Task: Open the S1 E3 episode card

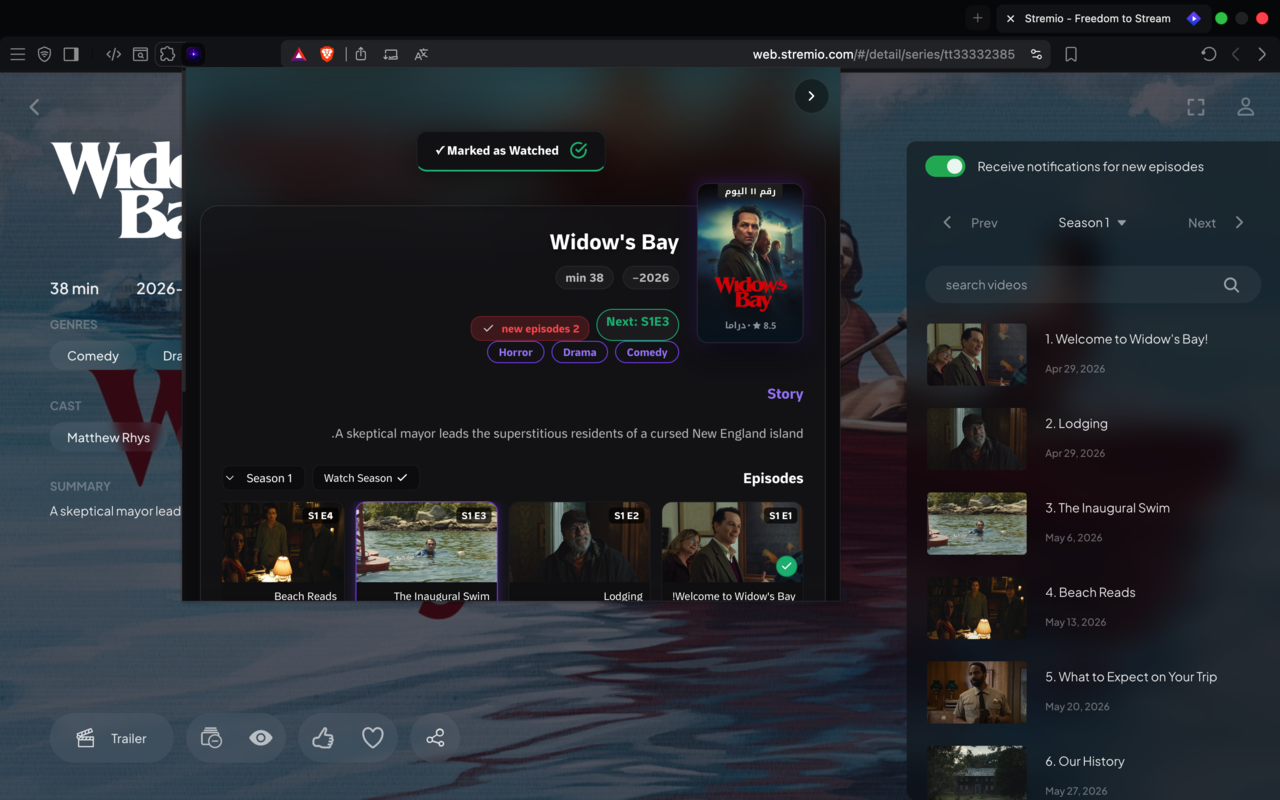Action: coord(427,551)
